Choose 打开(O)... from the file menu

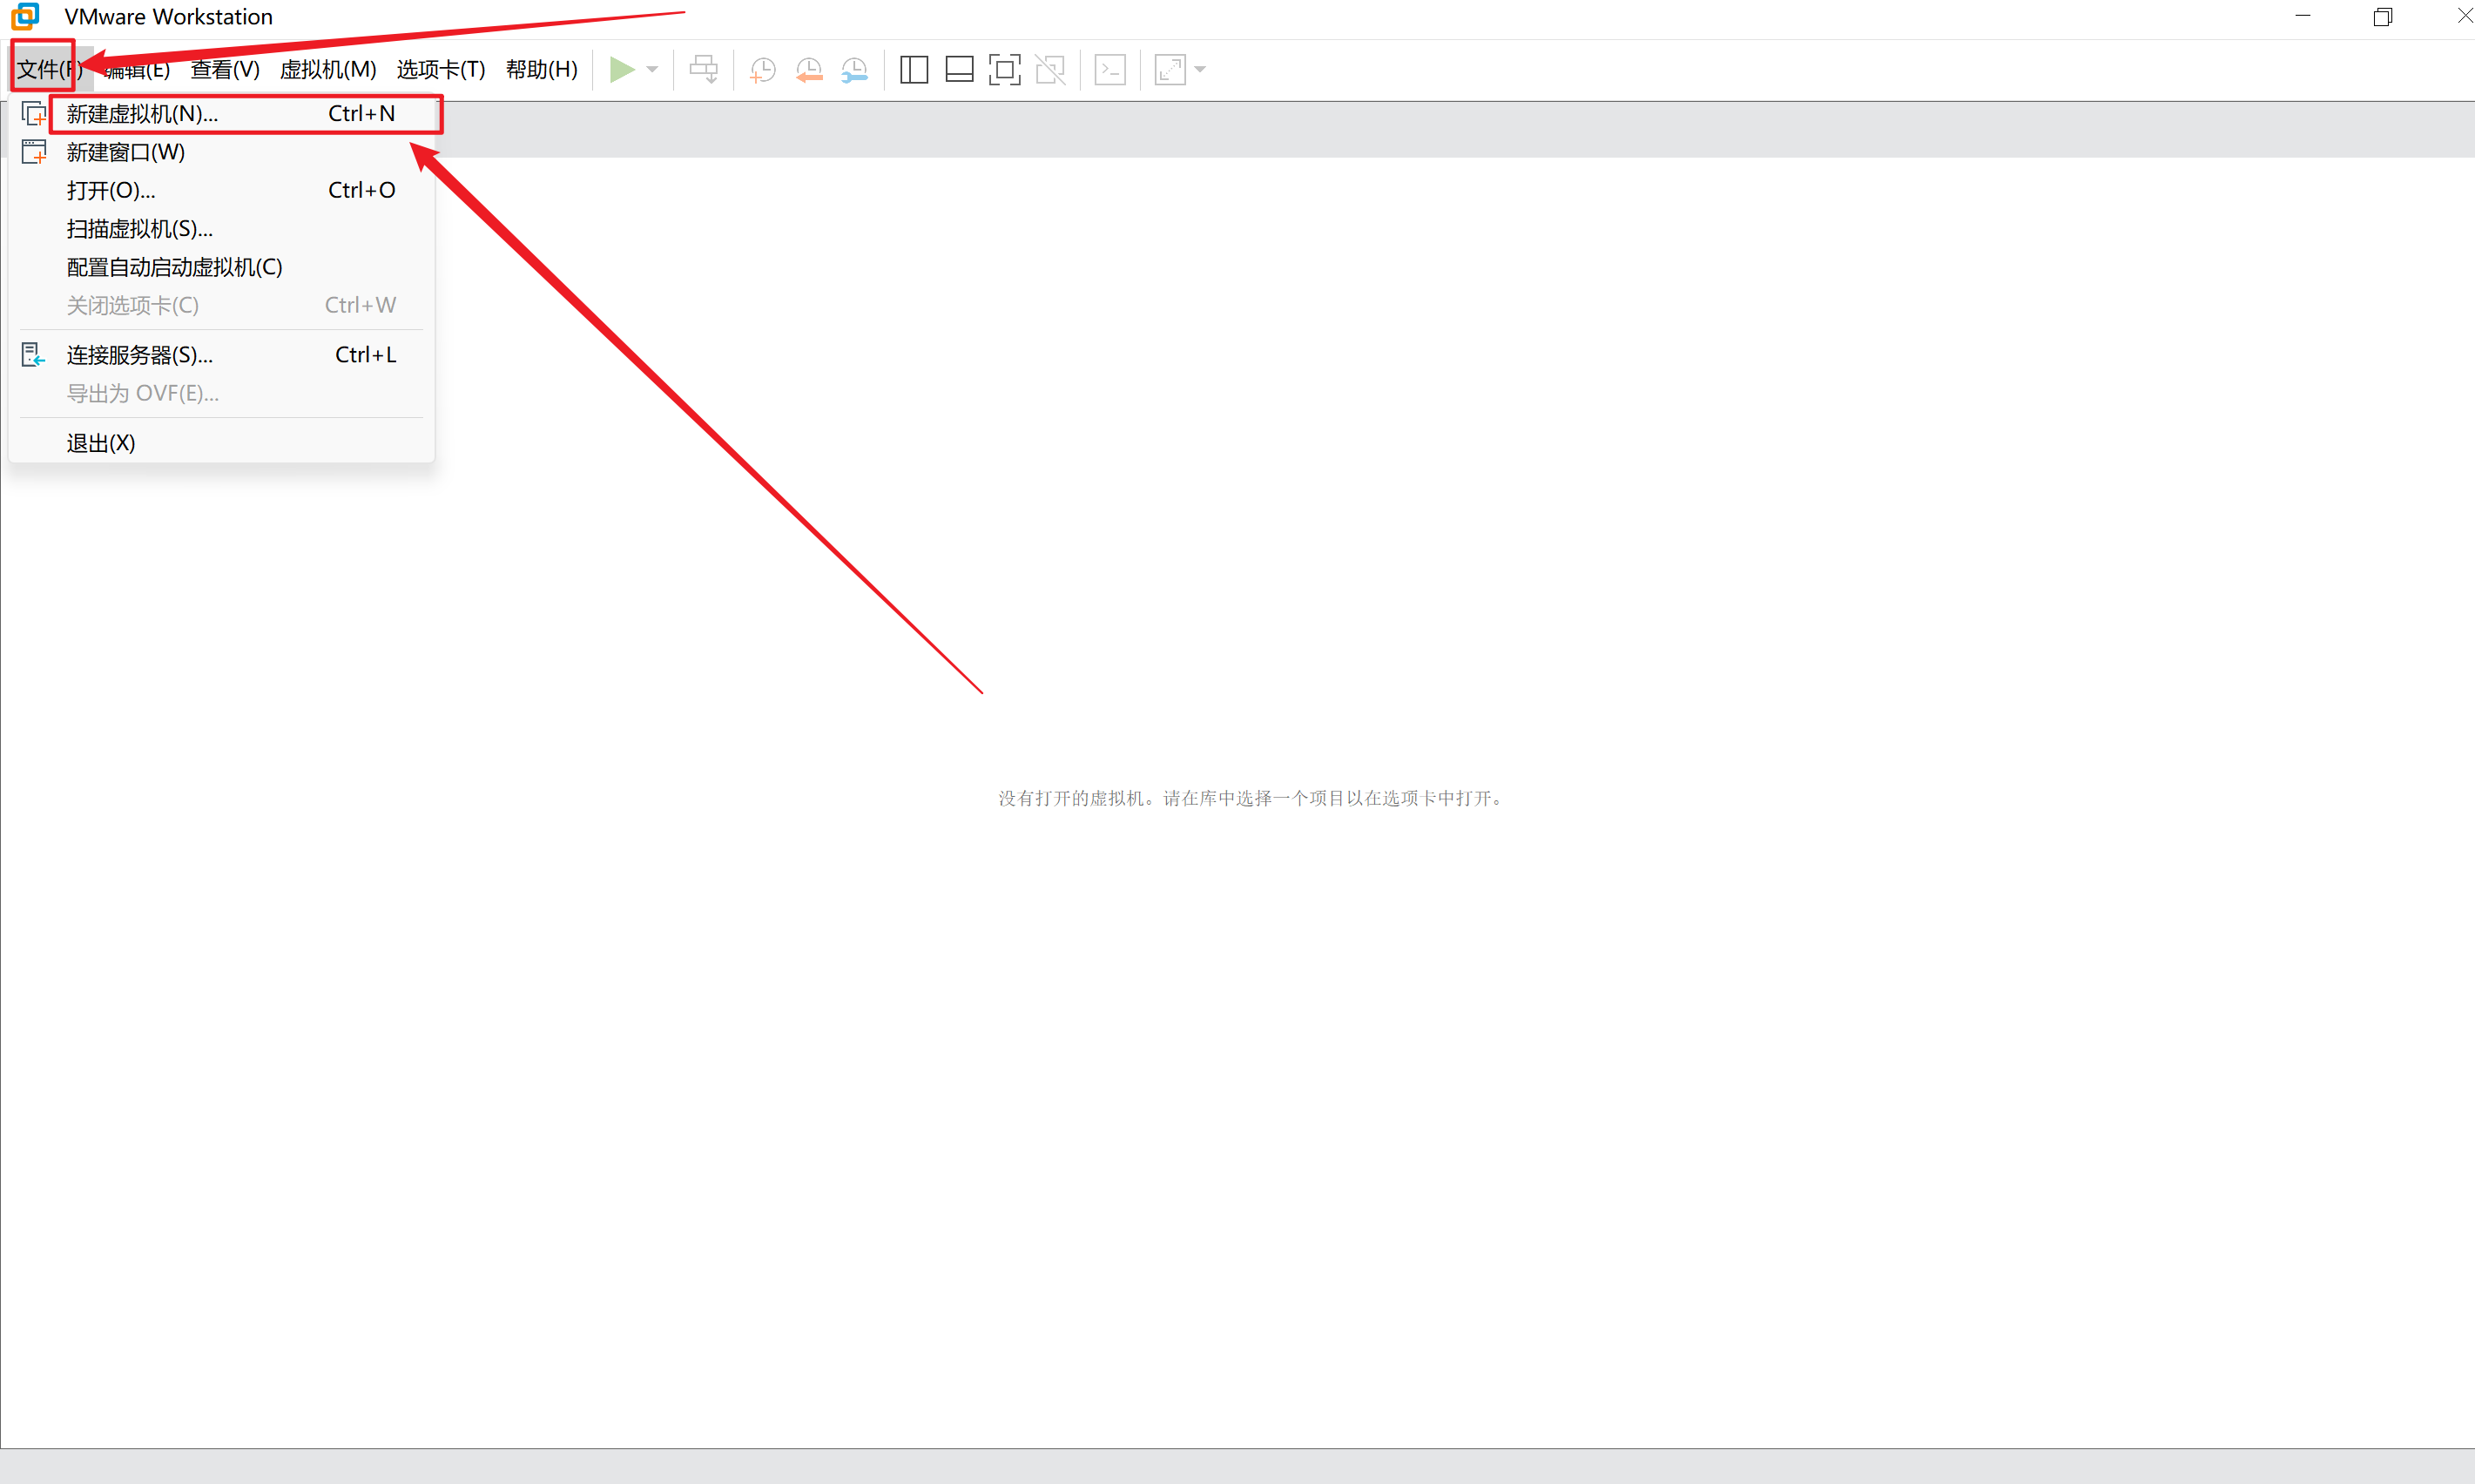point(111,191)
